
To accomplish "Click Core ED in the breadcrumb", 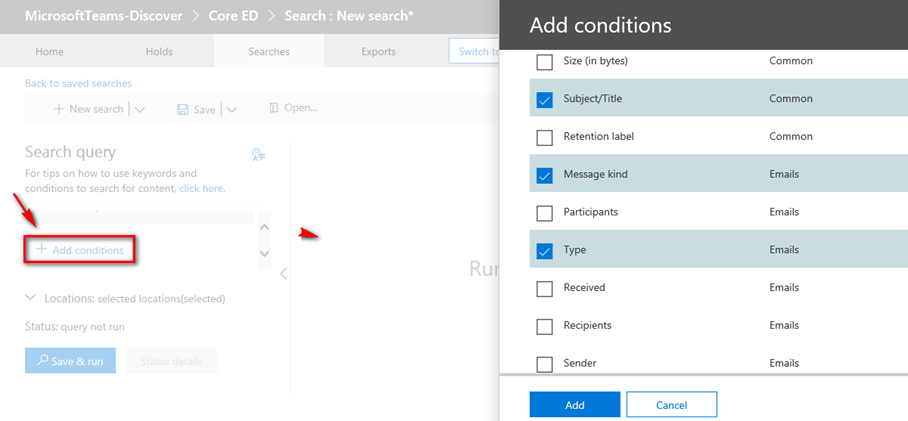I will click(x=234, y=16).
